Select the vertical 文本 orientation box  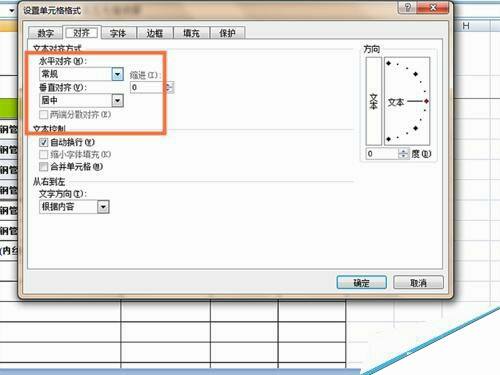(x=373, y=101)
